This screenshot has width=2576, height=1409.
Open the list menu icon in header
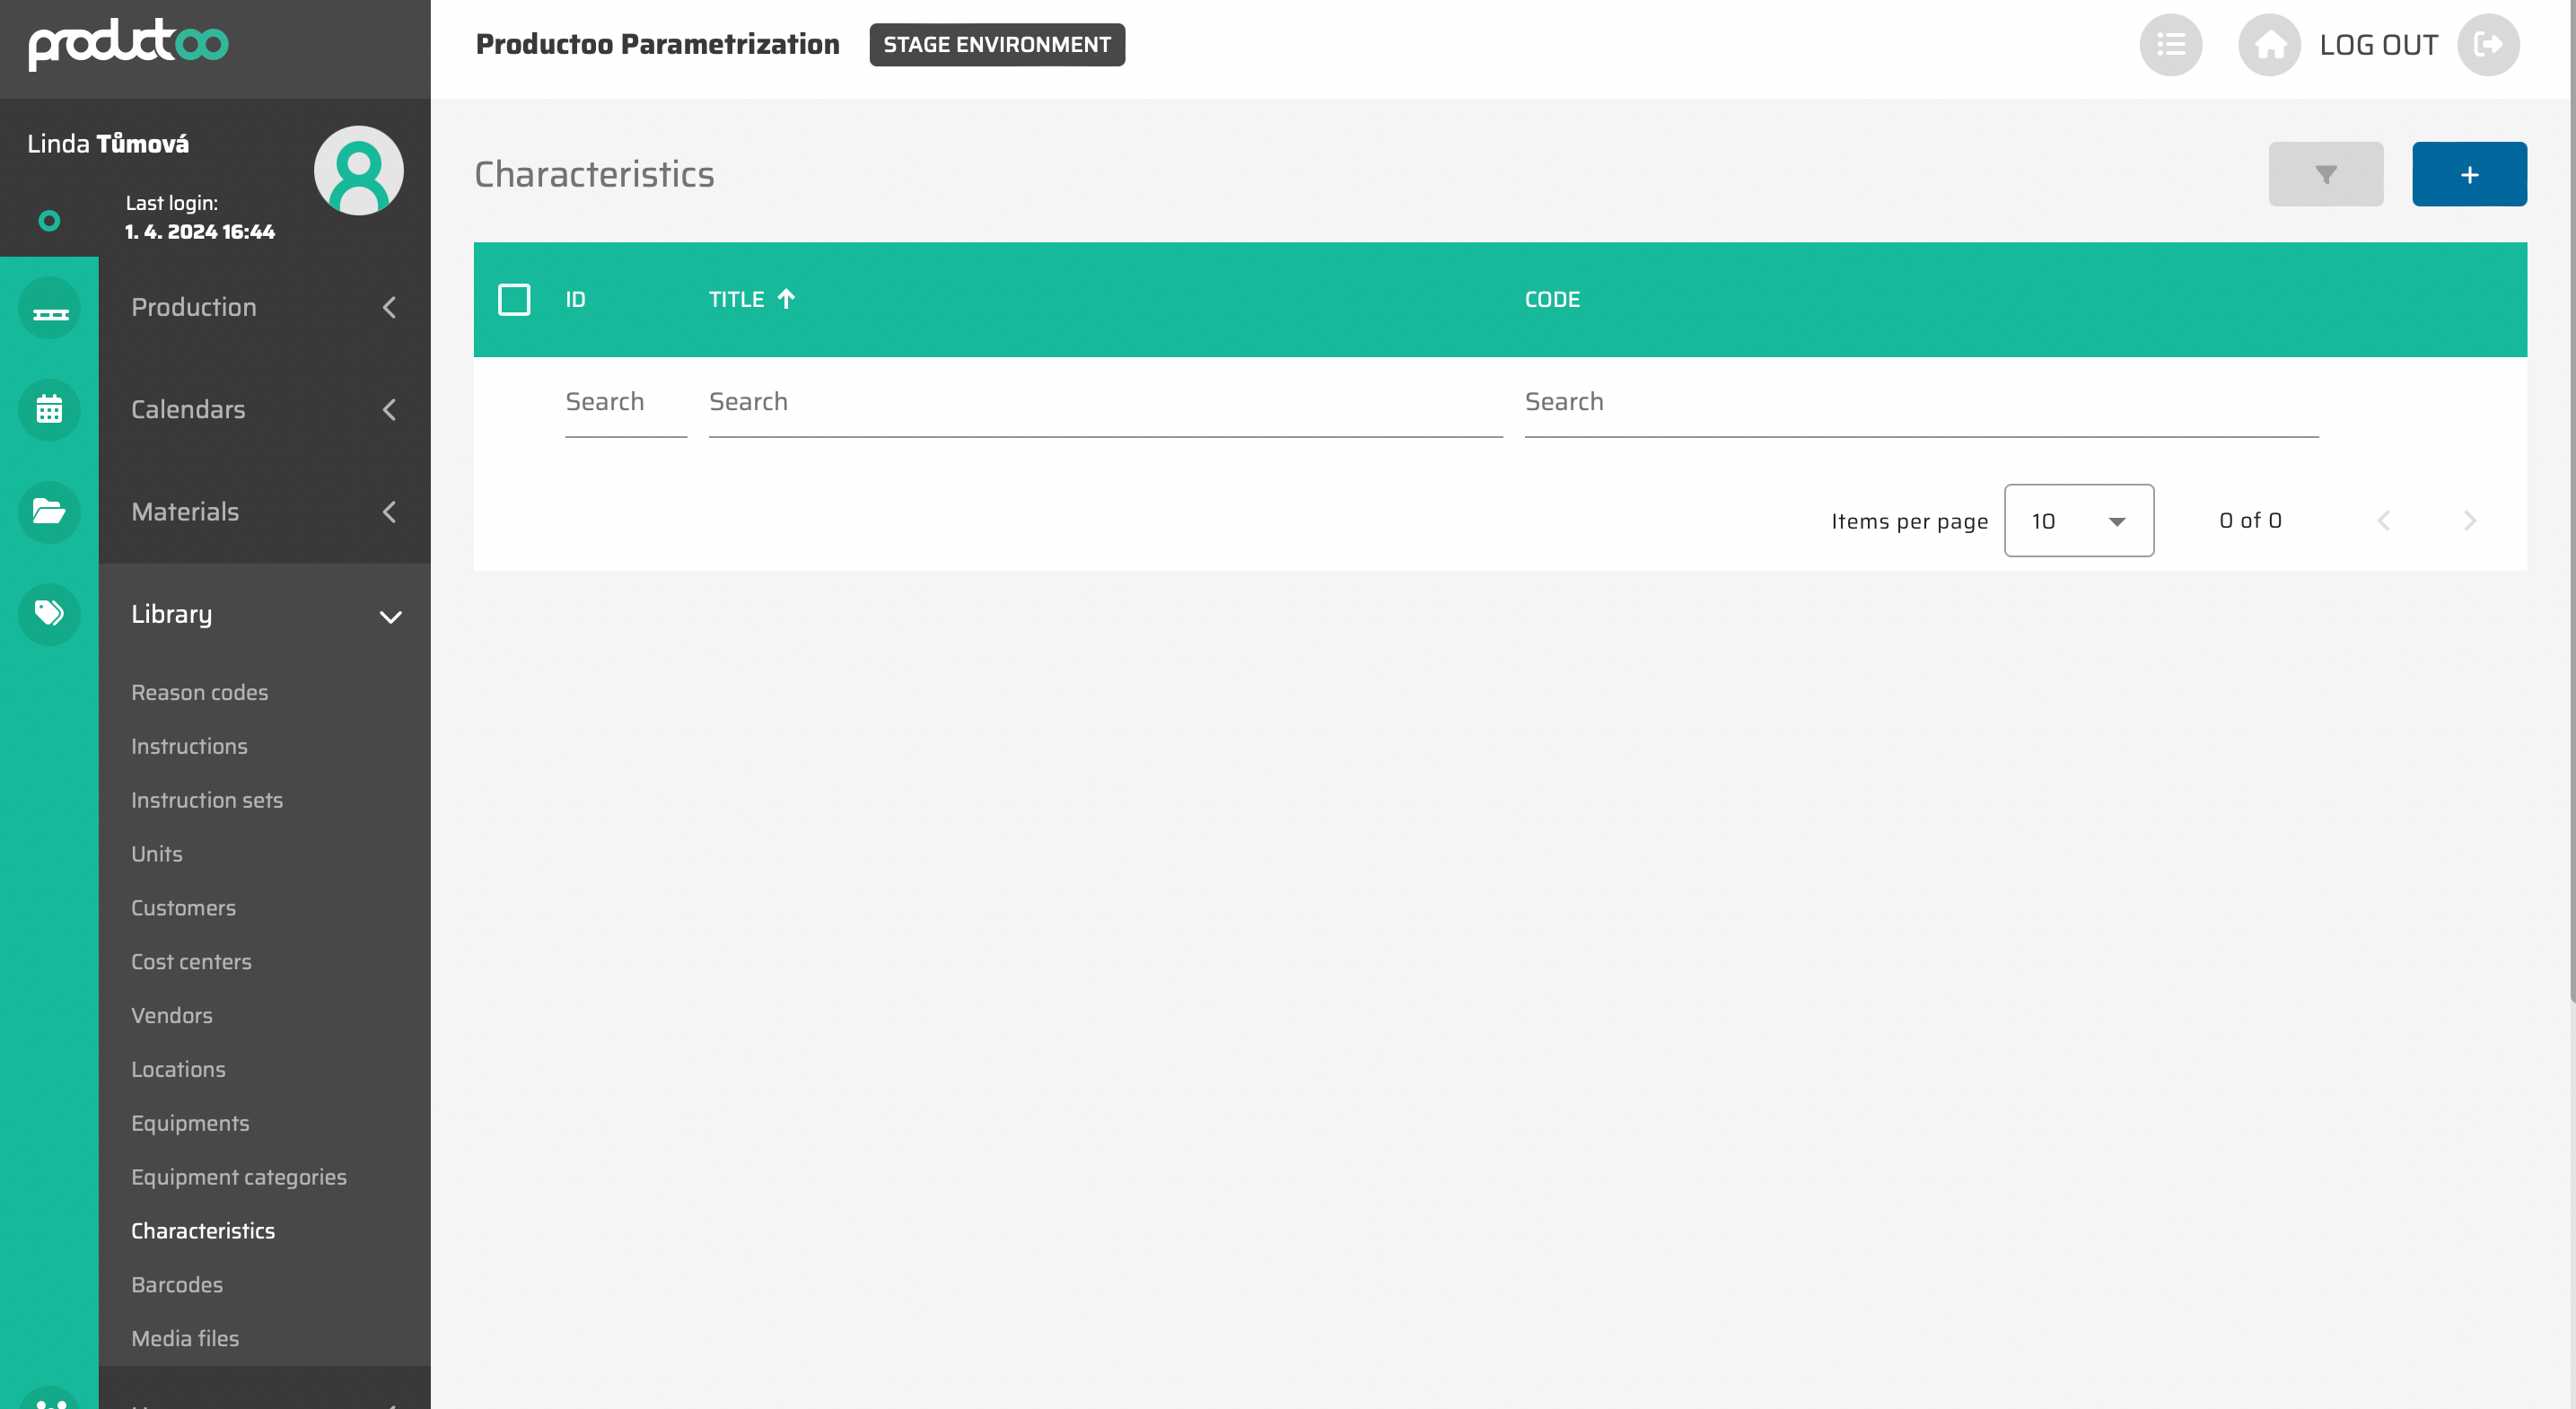click(x=2170, y=45)
